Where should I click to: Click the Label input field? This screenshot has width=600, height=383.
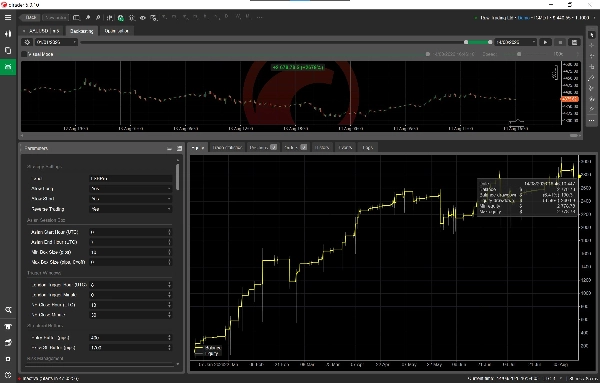pos(130,178)
